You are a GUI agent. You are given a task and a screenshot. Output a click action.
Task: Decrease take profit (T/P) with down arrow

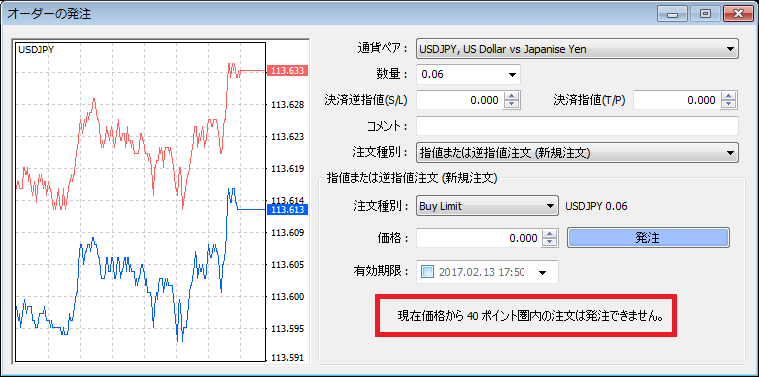click(x=729, y=105)
